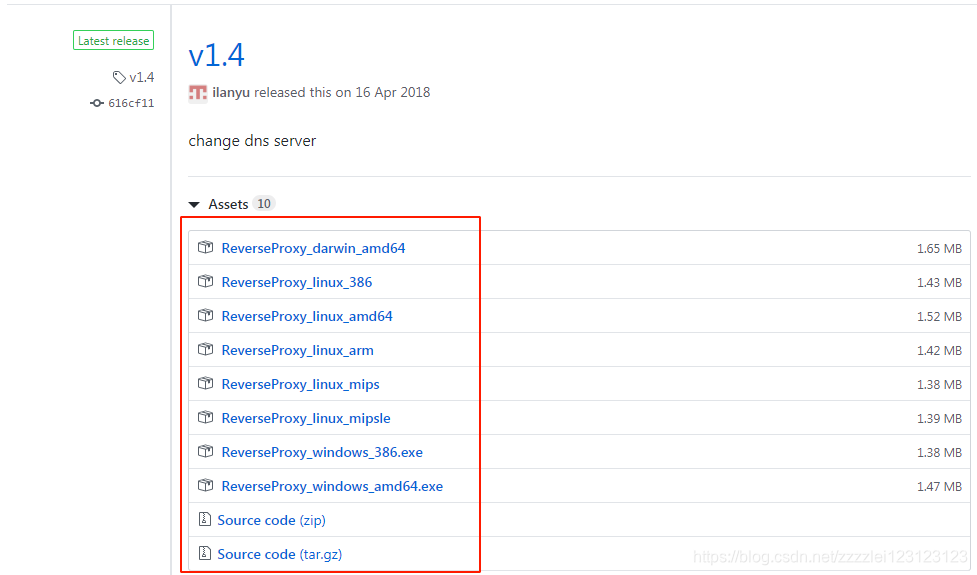Click the commit icon next to 616cf11
The height and width of the screenshot is (575, 977).
tap(97, 103)
